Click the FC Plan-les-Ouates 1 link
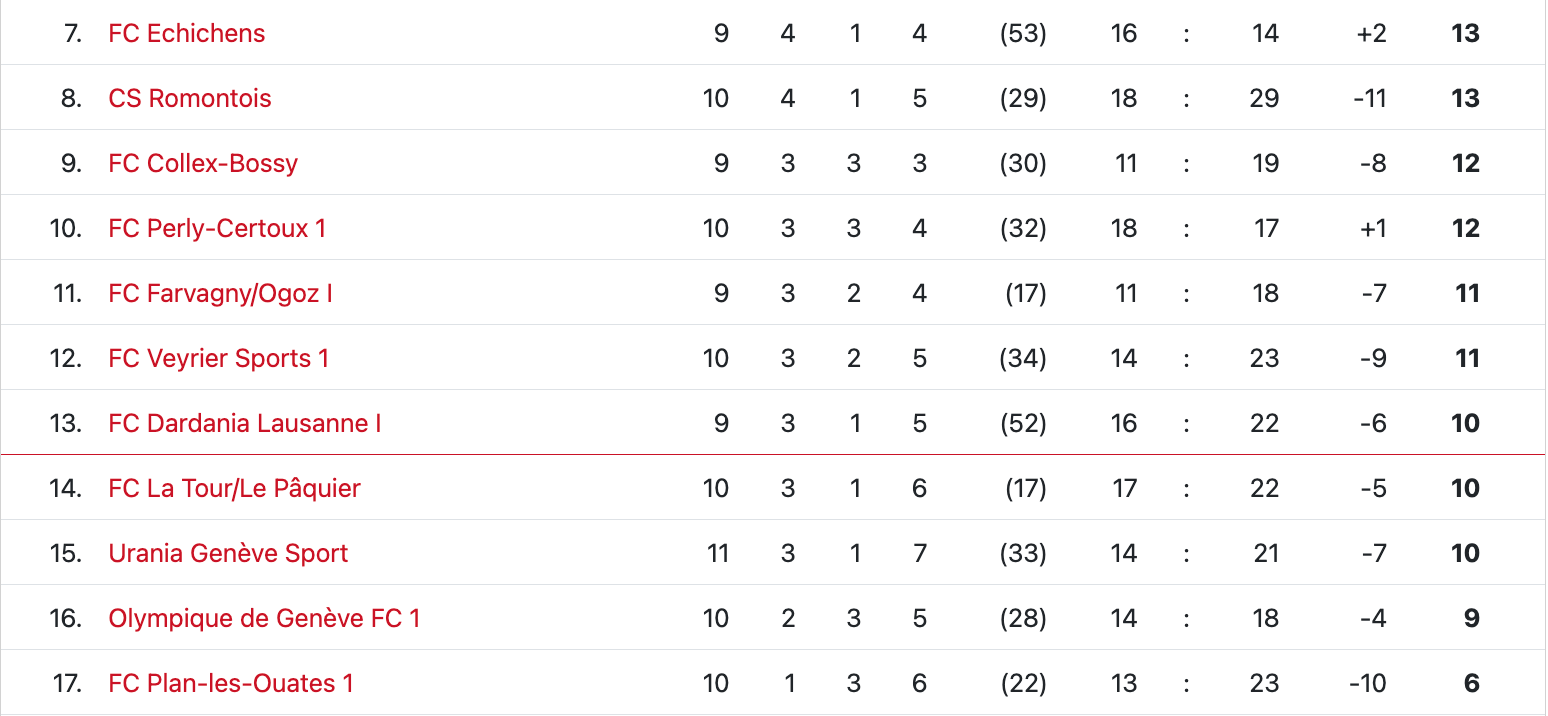 click(230, 683)
